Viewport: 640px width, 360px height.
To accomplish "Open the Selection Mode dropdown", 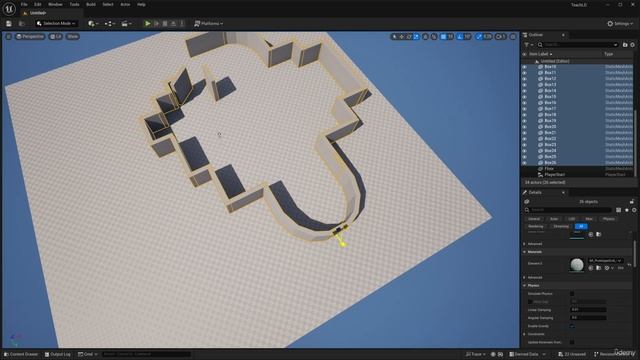I will click(56, 24).
